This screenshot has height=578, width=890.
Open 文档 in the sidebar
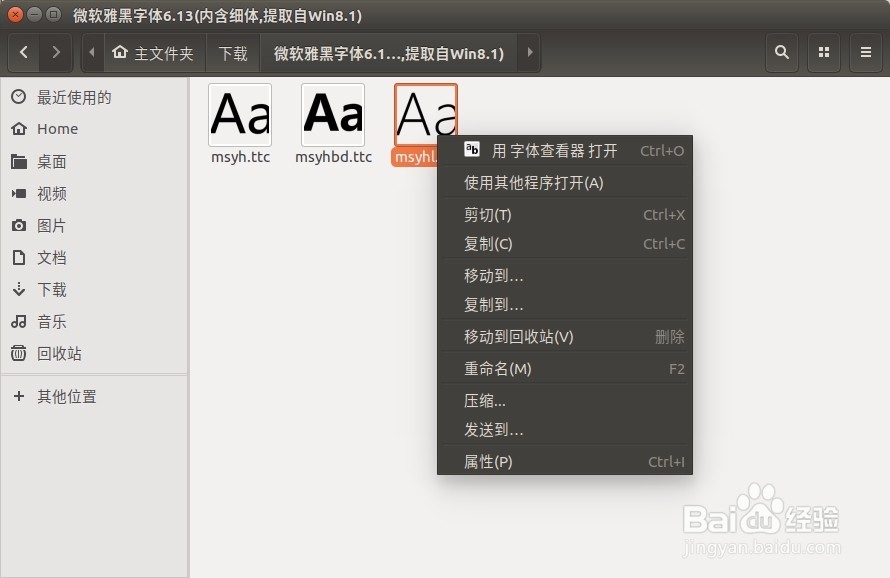click(94, 257)
